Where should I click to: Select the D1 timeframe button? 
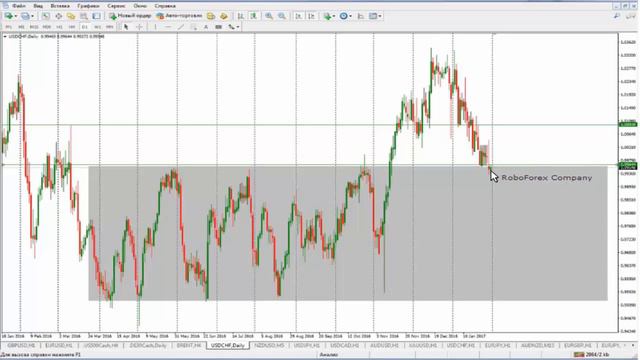pos(84,27)
